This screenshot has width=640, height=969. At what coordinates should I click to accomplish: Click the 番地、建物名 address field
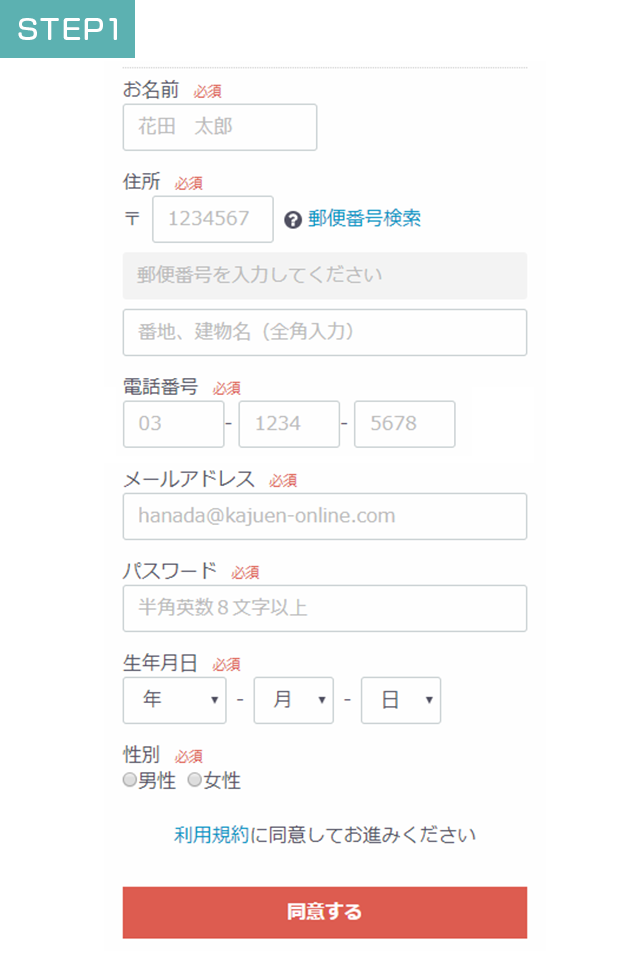coord(324,332)
